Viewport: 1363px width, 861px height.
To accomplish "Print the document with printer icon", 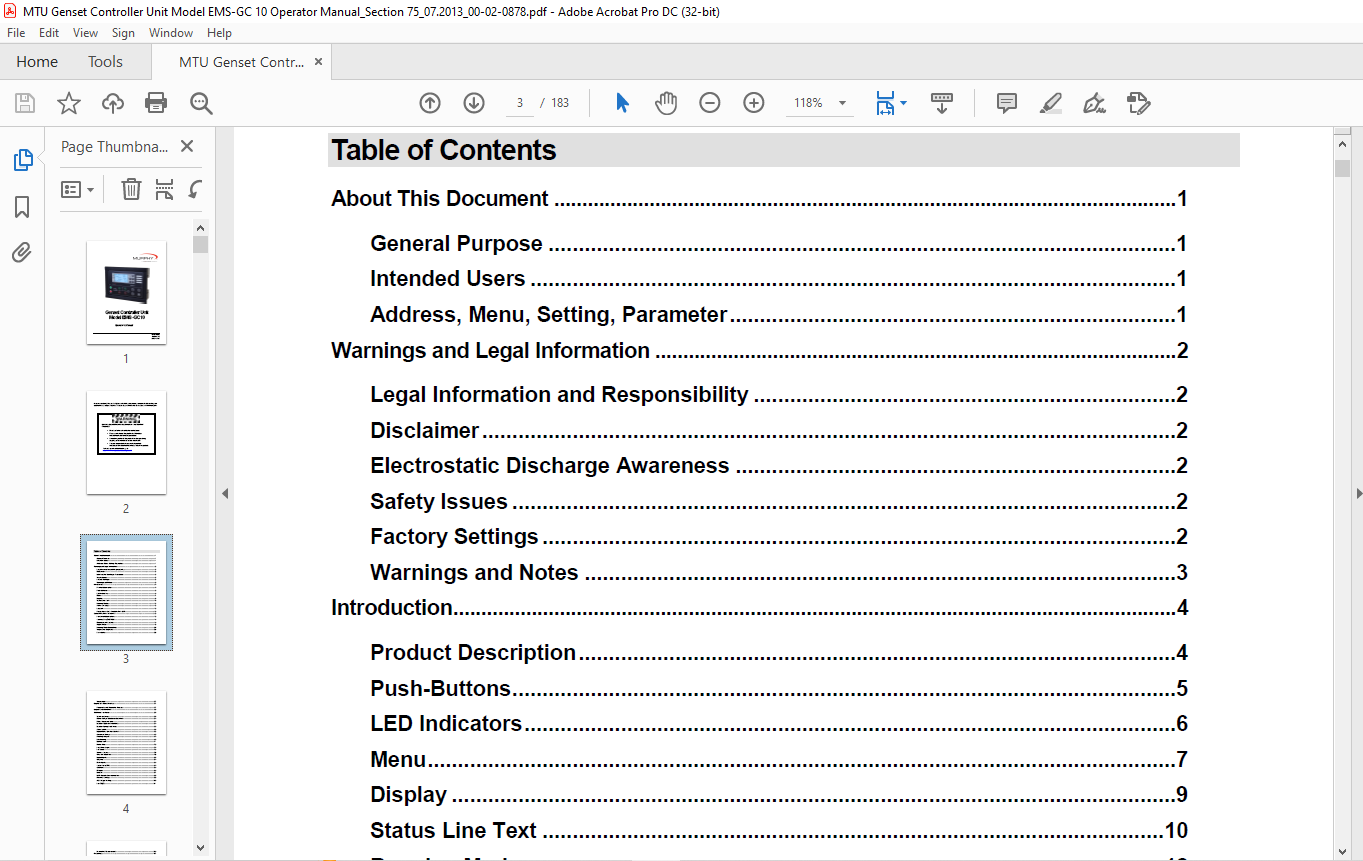I will coord(156,103).
